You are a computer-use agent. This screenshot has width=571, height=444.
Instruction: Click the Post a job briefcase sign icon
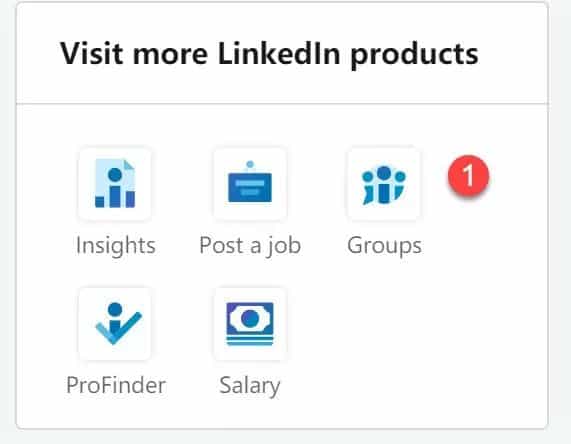[x=250, y=184]
